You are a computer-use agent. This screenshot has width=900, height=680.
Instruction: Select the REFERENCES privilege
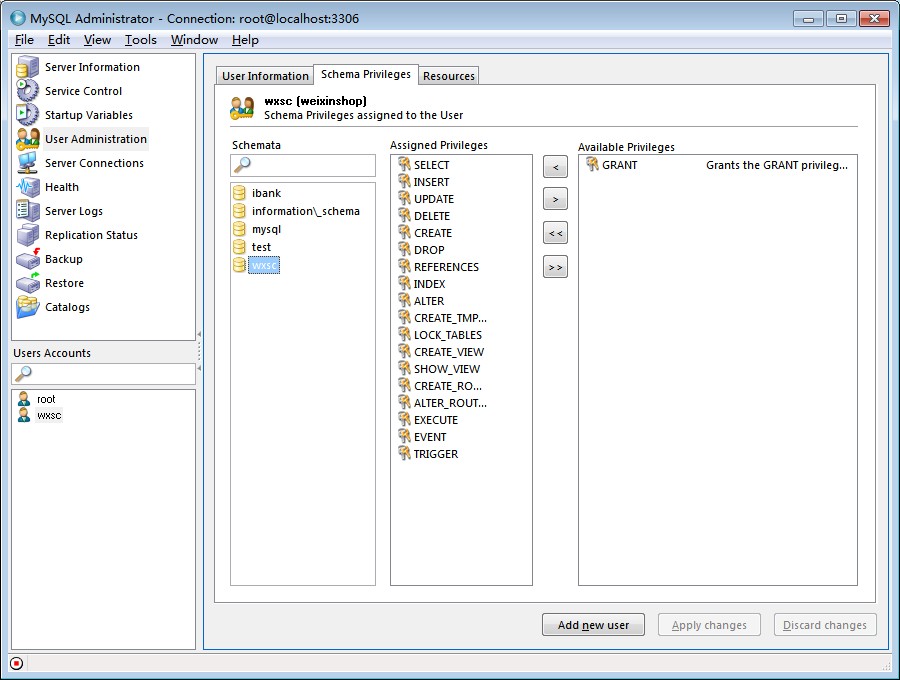(x=446, y=267)
